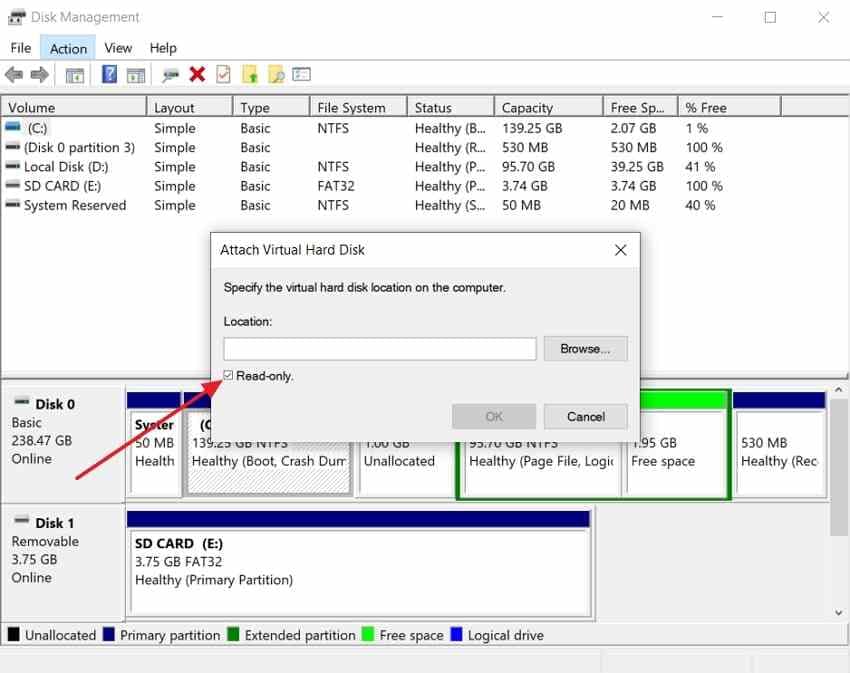Click the 139.25 GB capacity cell

pyautogui.click(x=532, y=128)
